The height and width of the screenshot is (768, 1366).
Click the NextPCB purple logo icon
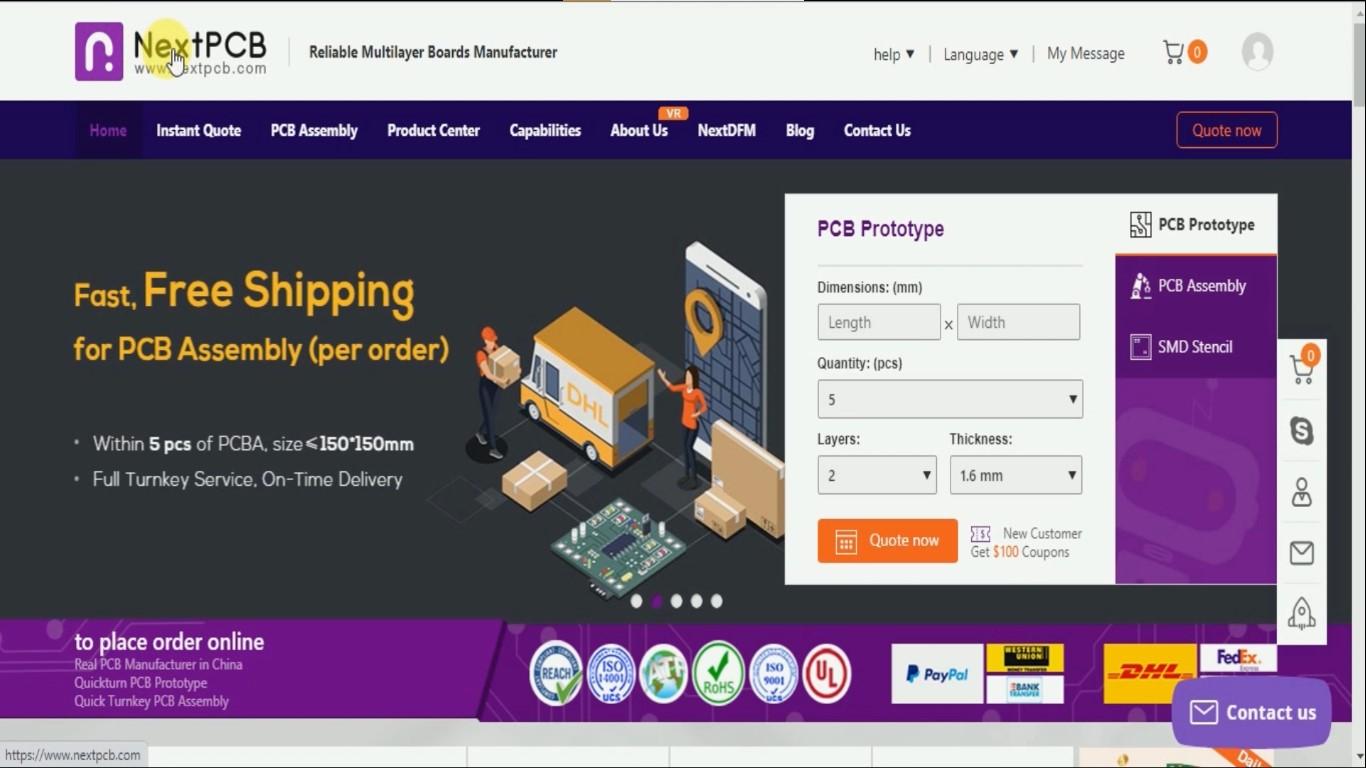click(x=99, y=51)
